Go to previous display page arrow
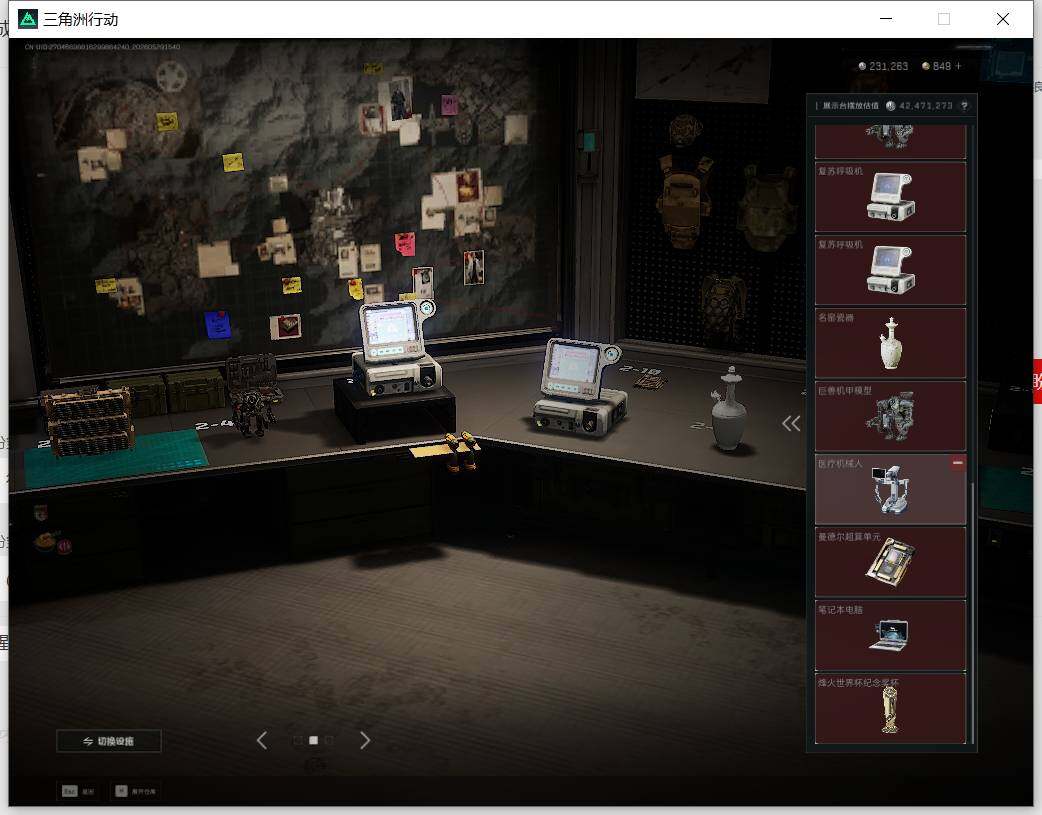Viewport: 1042px width, 815px height. point(262,740)
